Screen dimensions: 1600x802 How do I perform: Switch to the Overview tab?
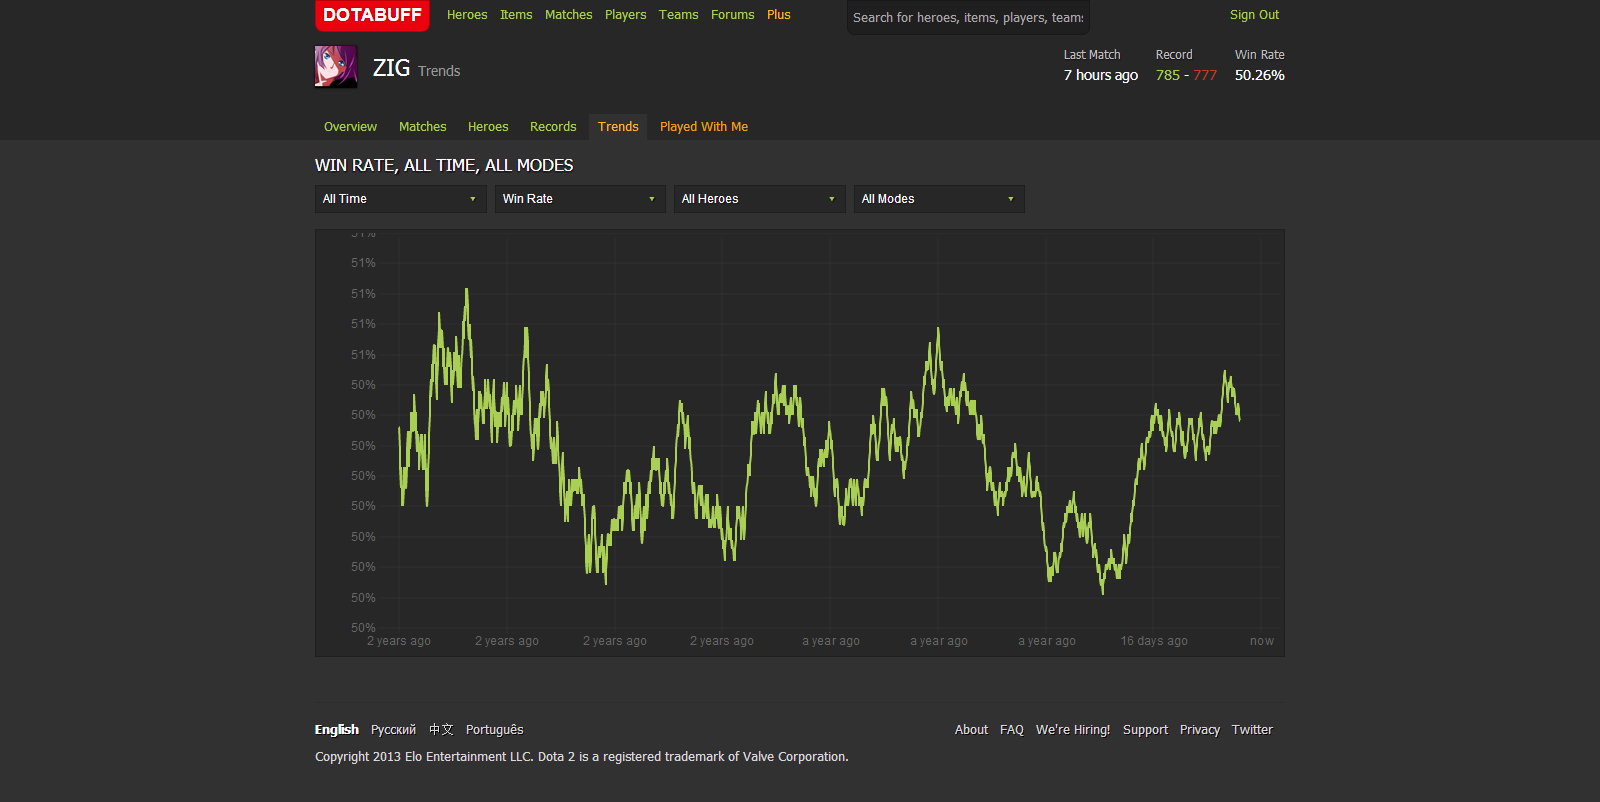point(350,127)
